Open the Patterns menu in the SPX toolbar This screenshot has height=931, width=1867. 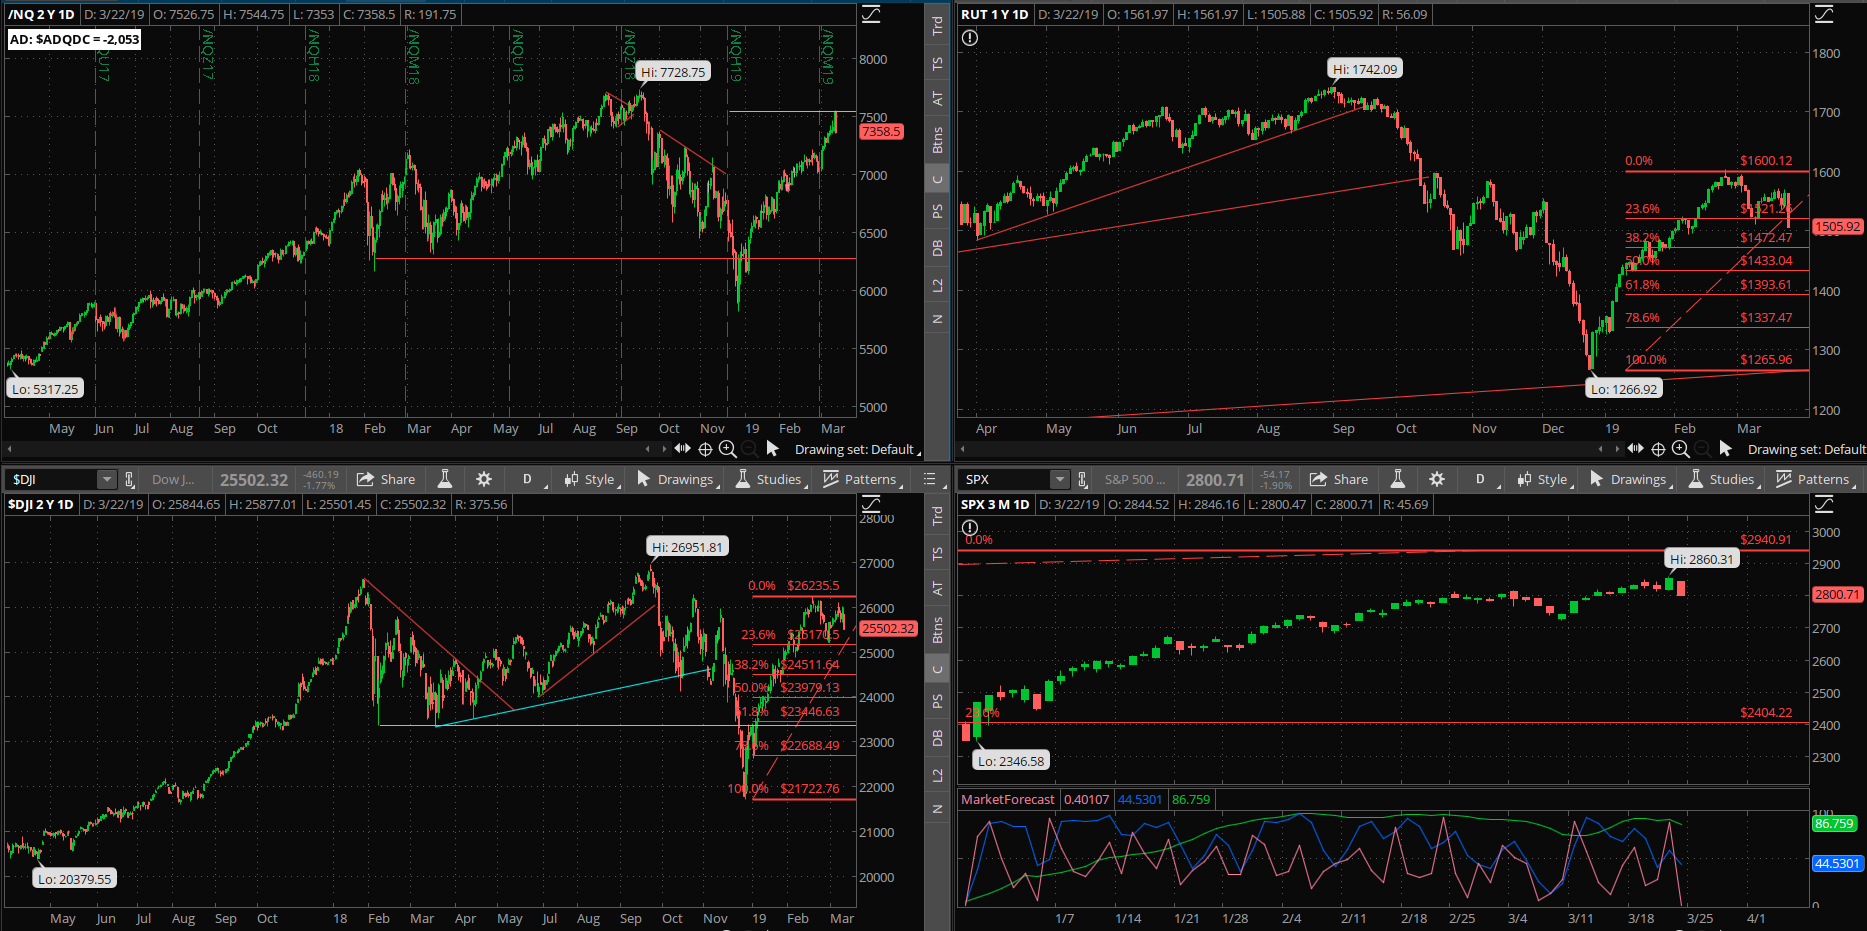pos(1815,479)
